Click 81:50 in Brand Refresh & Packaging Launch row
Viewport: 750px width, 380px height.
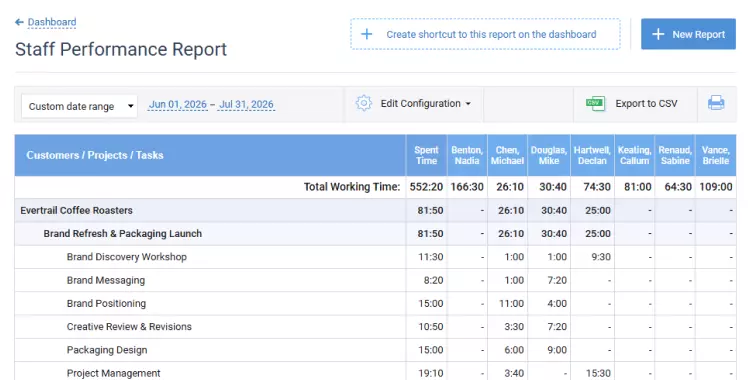click(x=430, y=234)
